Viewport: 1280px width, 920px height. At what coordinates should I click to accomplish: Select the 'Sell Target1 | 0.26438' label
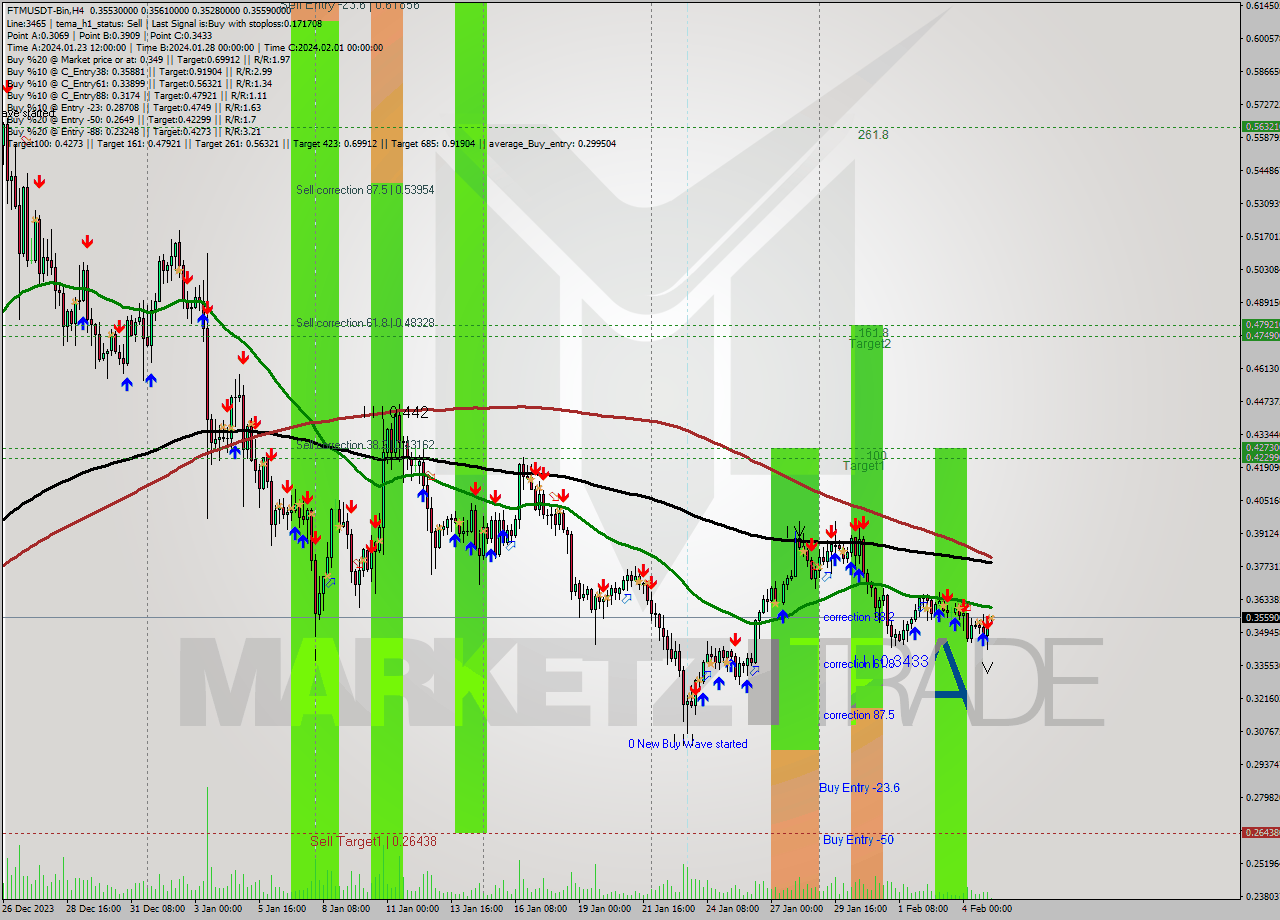373,841
